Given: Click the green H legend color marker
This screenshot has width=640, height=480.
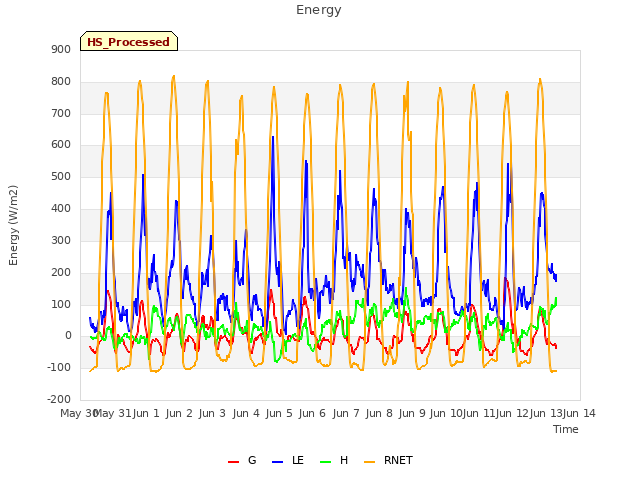Looking at the screenshot, I should pyautogui.click(x=326, y=462).
